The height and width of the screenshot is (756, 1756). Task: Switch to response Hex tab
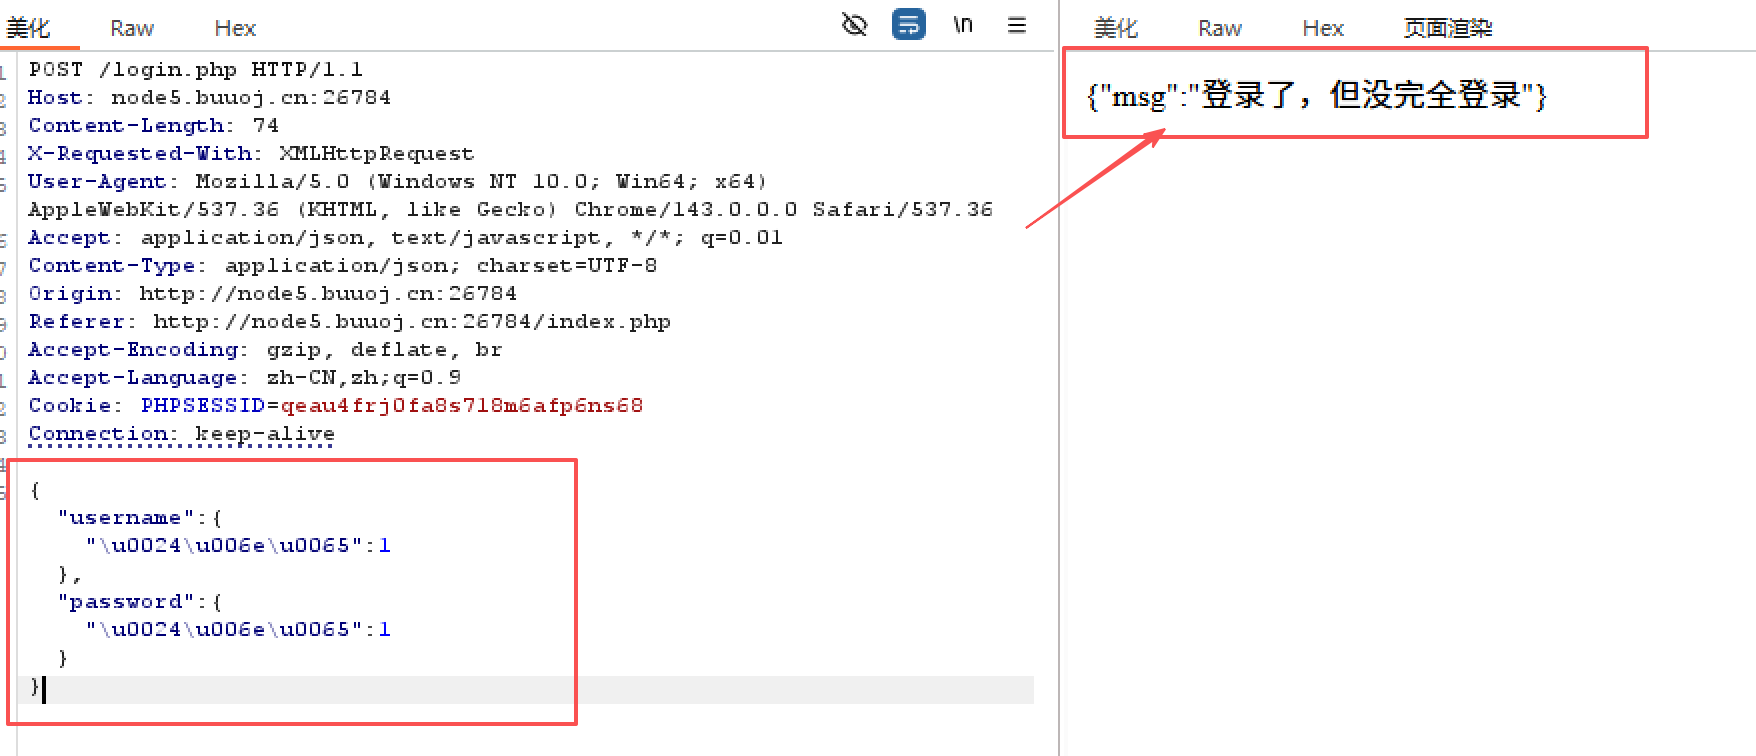[x=1323, y=28]
